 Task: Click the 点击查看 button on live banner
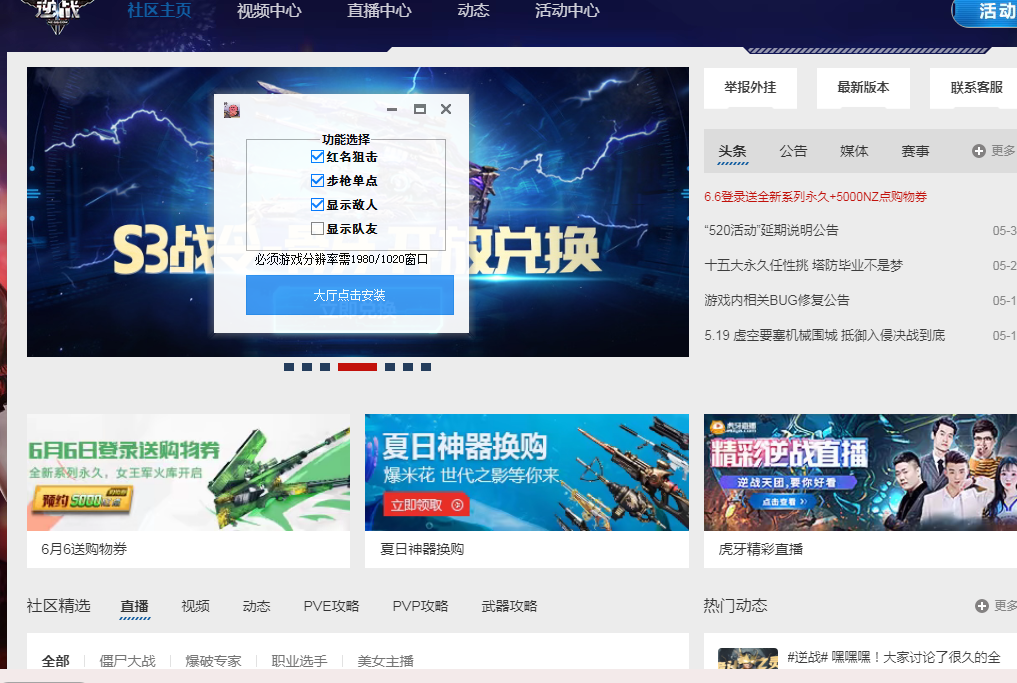point(784,501)
